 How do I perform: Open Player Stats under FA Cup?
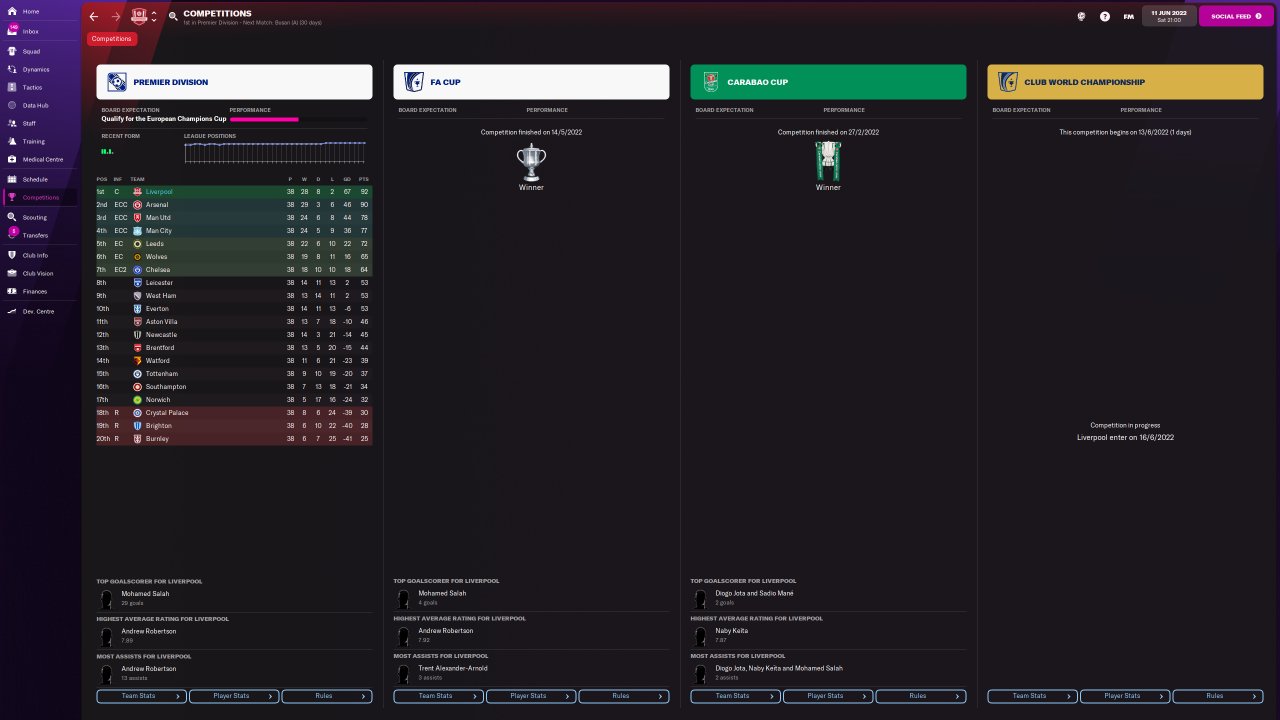point(531,696)
